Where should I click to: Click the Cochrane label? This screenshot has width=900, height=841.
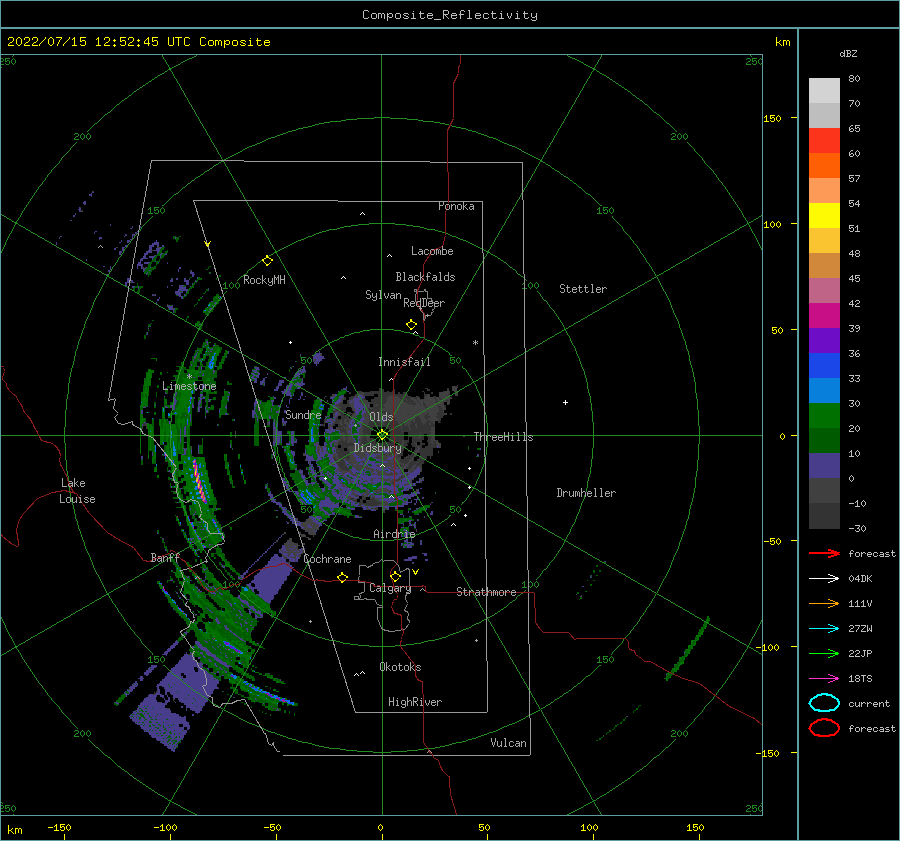point(327,559)
